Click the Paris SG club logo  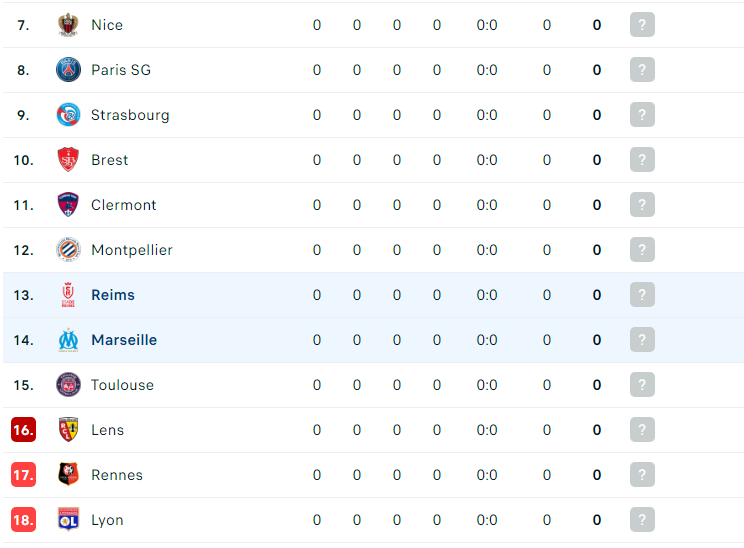(68, 70)
